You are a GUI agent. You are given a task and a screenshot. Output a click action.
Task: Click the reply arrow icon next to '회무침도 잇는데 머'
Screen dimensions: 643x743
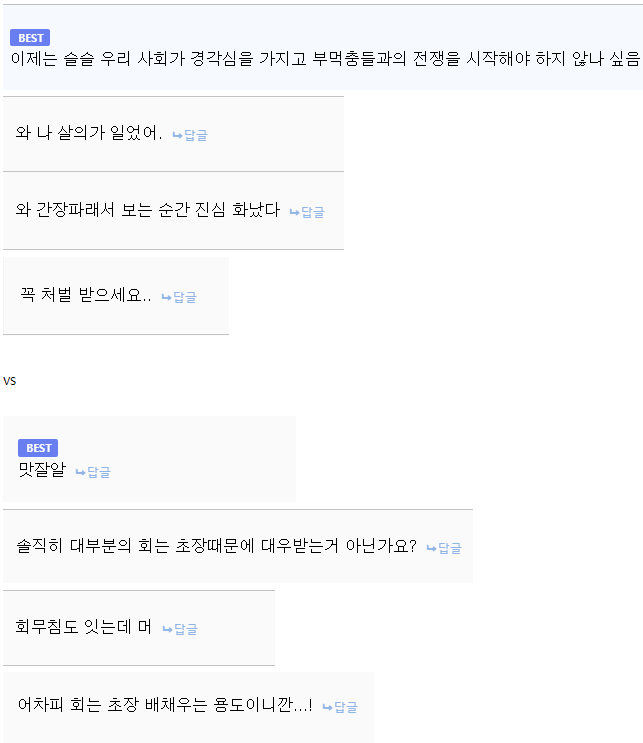[x=167, y=629]
